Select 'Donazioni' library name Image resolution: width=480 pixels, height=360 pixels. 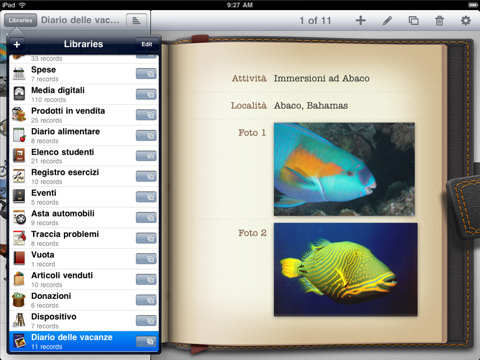(51, 296)
